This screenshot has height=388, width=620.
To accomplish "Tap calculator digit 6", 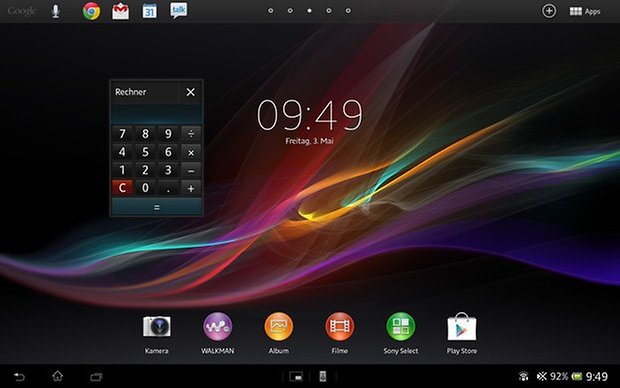I will (168, 152).
